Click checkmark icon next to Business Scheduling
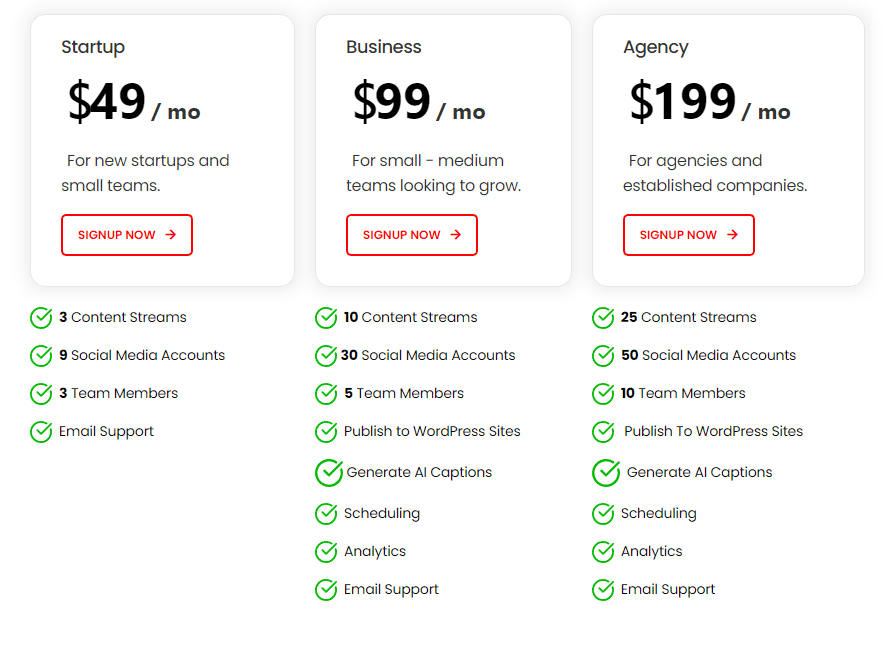Viewport: 883px width, 652px height. [x=326, y=514]
